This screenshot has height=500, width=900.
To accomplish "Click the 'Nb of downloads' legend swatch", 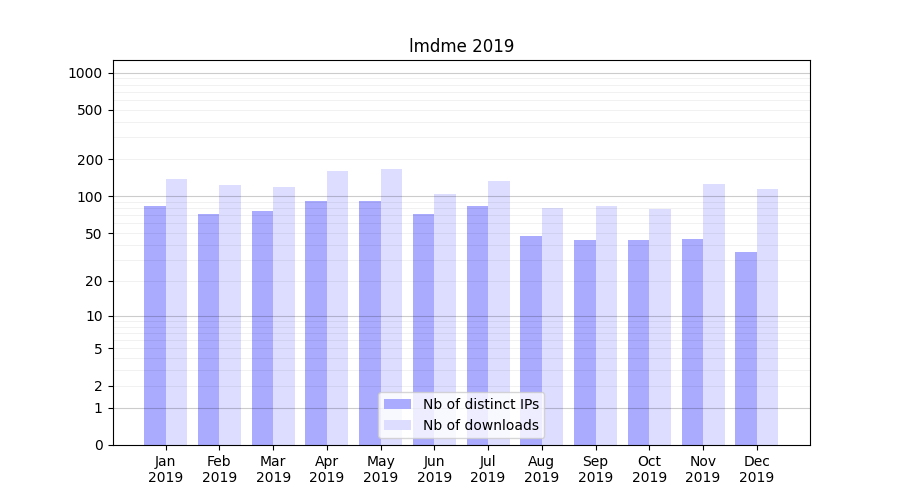I will coord(398,425).
